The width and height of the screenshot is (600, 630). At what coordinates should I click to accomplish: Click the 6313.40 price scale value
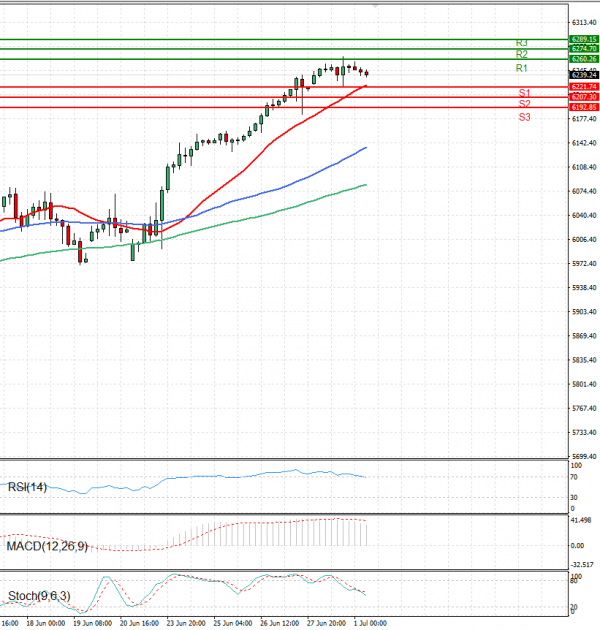point(584,22)
